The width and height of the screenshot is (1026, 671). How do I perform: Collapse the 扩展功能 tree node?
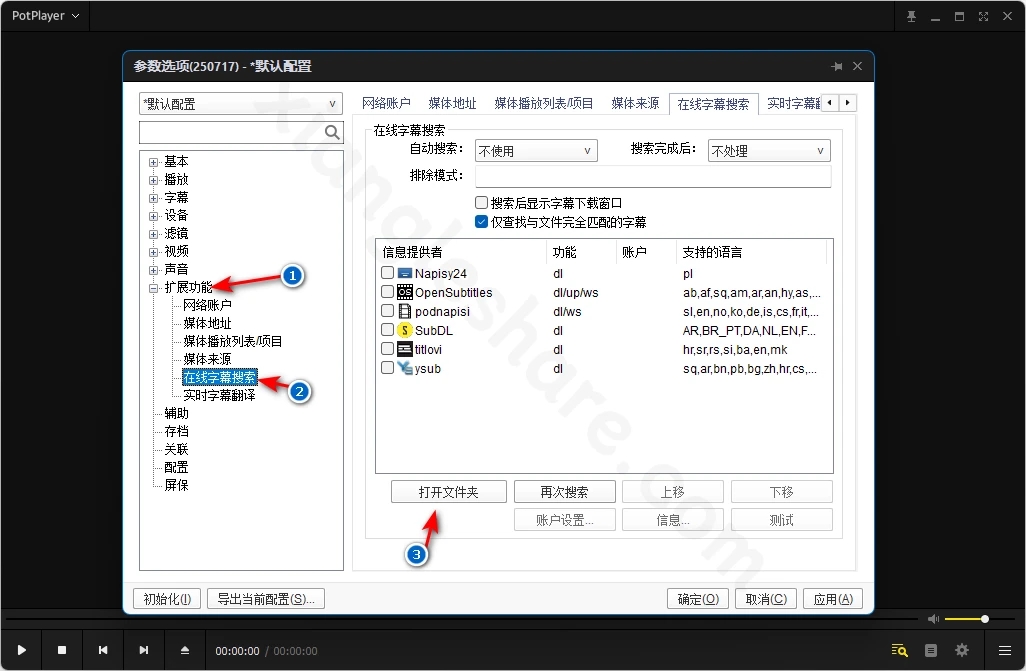tap(154, 288)
